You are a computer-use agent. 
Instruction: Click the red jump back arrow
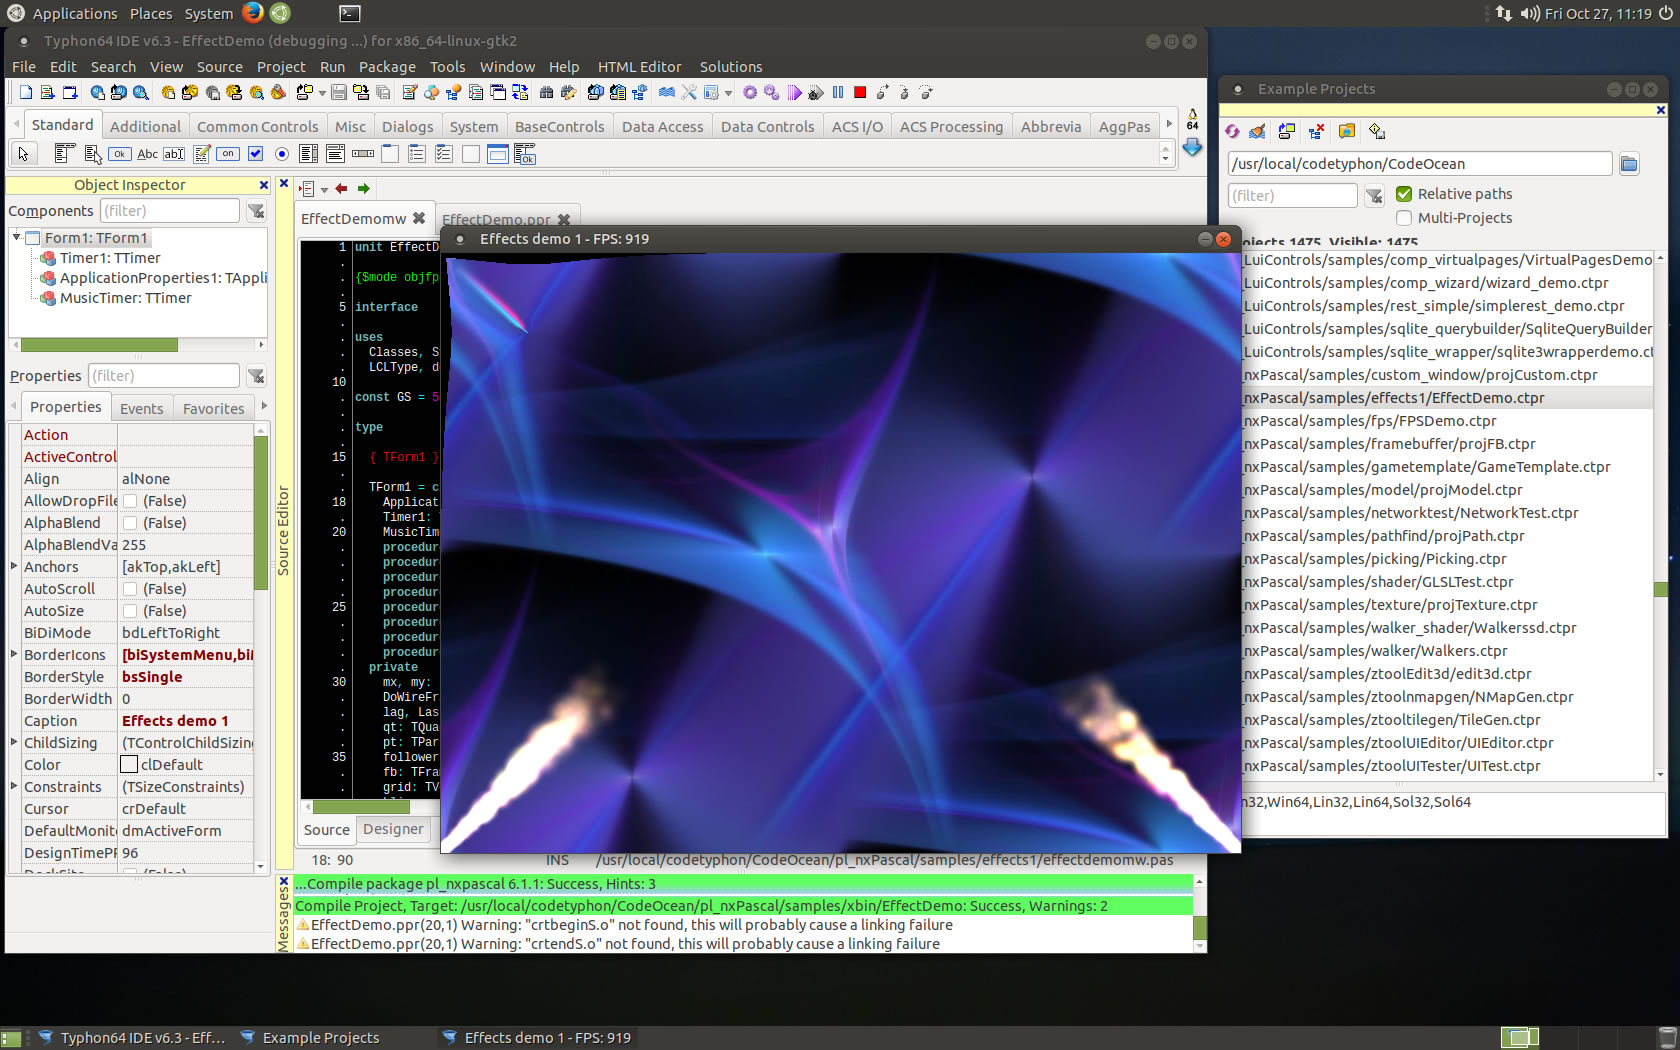click(x=342, y=189)
